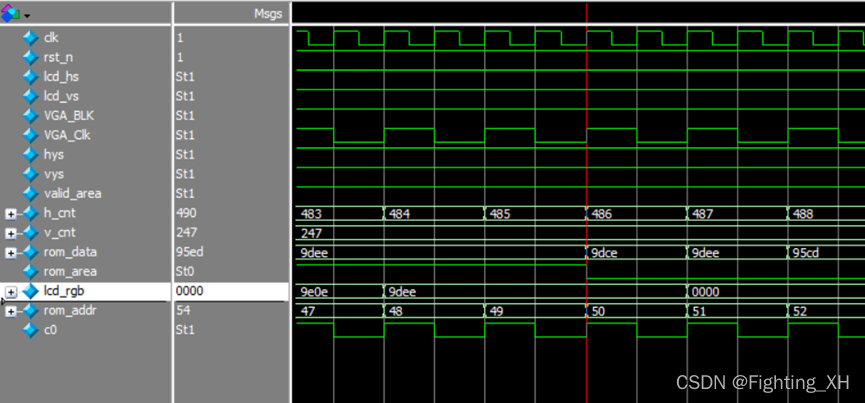Expand the v_cnt bus signal
The image size is (865, 403).
coord(10,233)
